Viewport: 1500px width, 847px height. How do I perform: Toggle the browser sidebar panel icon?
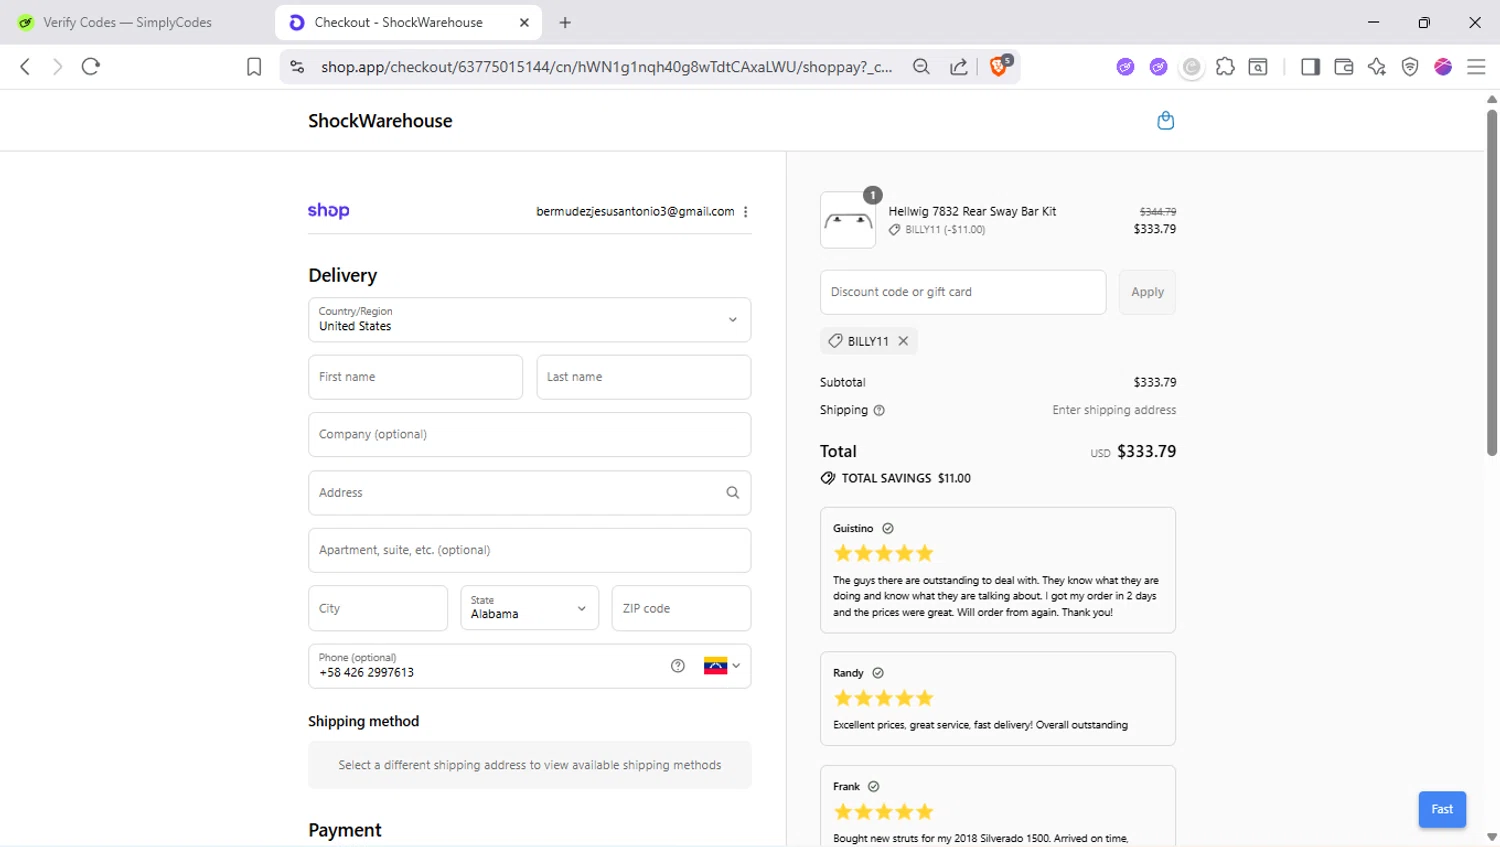[x=1310, y=67]
